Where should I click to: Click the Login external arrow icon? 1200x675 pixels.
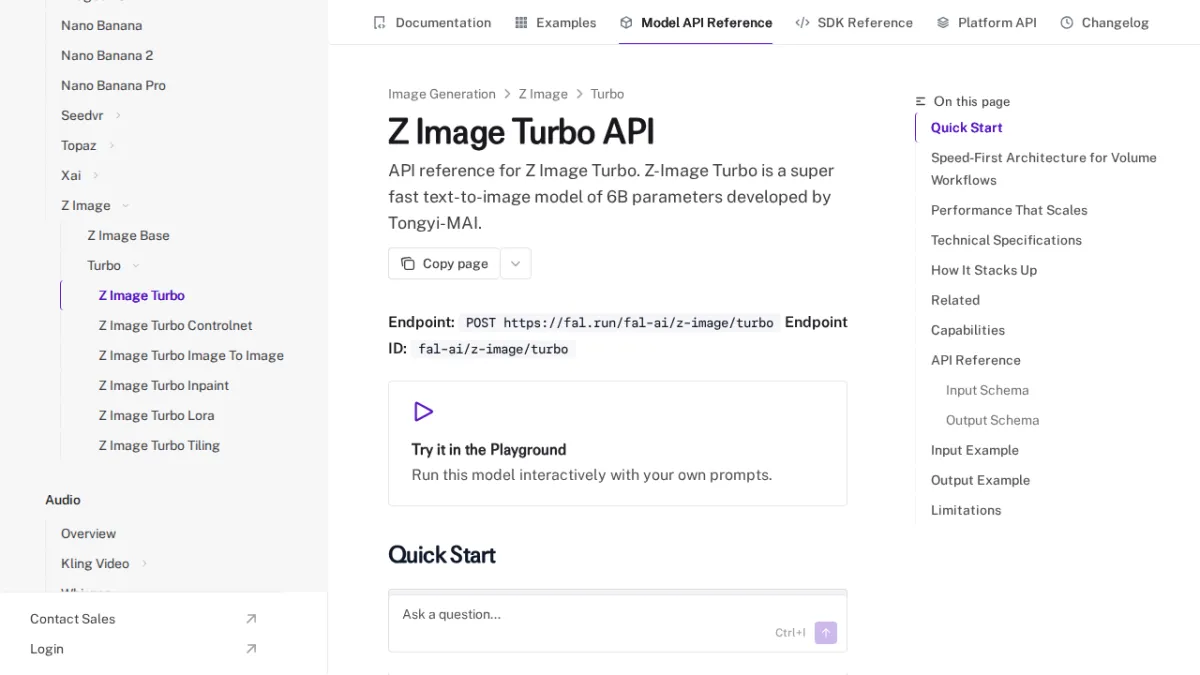pos(251,649)
